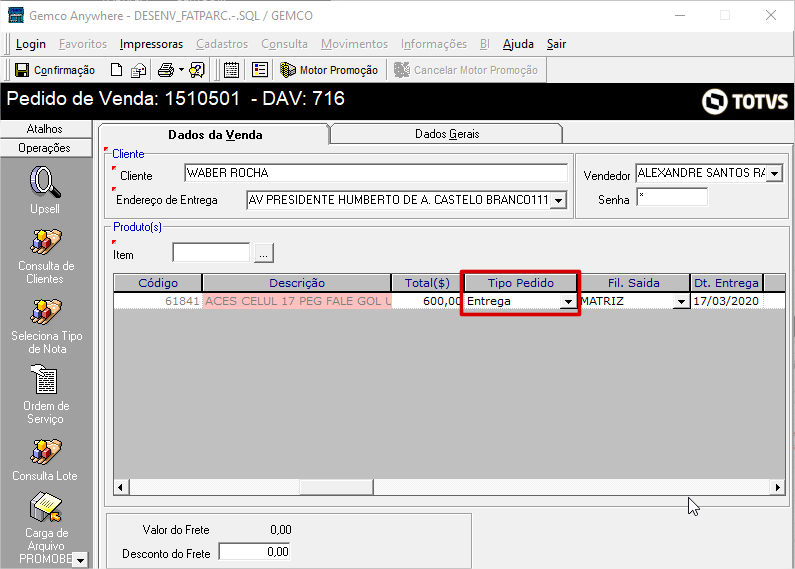
Task: Click the Desconto do Frete field
Action: pyautogui.click(x=255, y=552)
